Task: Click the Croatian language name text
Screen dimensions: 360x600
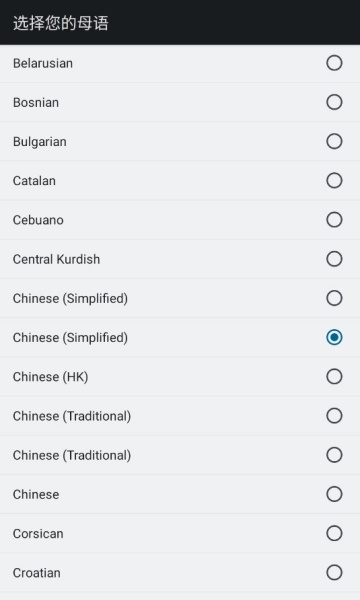Action: click(x=36, y=573)
